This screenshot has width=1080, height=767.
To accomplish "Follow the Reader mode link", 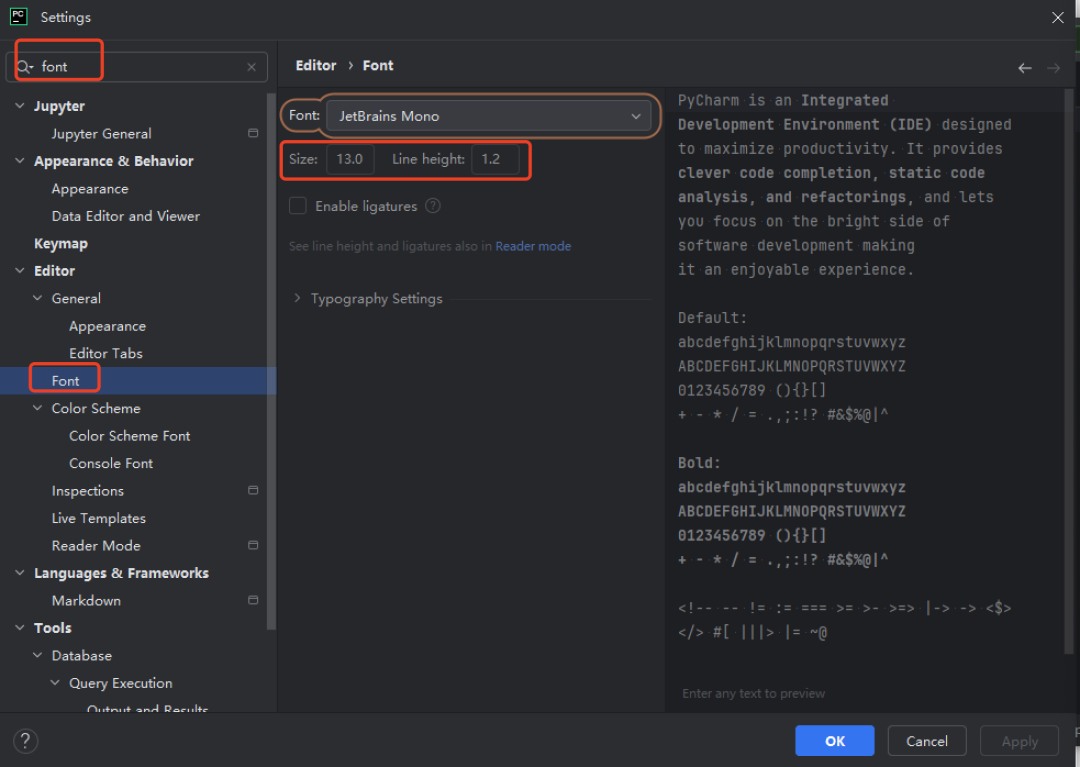I will coord(533,246).
